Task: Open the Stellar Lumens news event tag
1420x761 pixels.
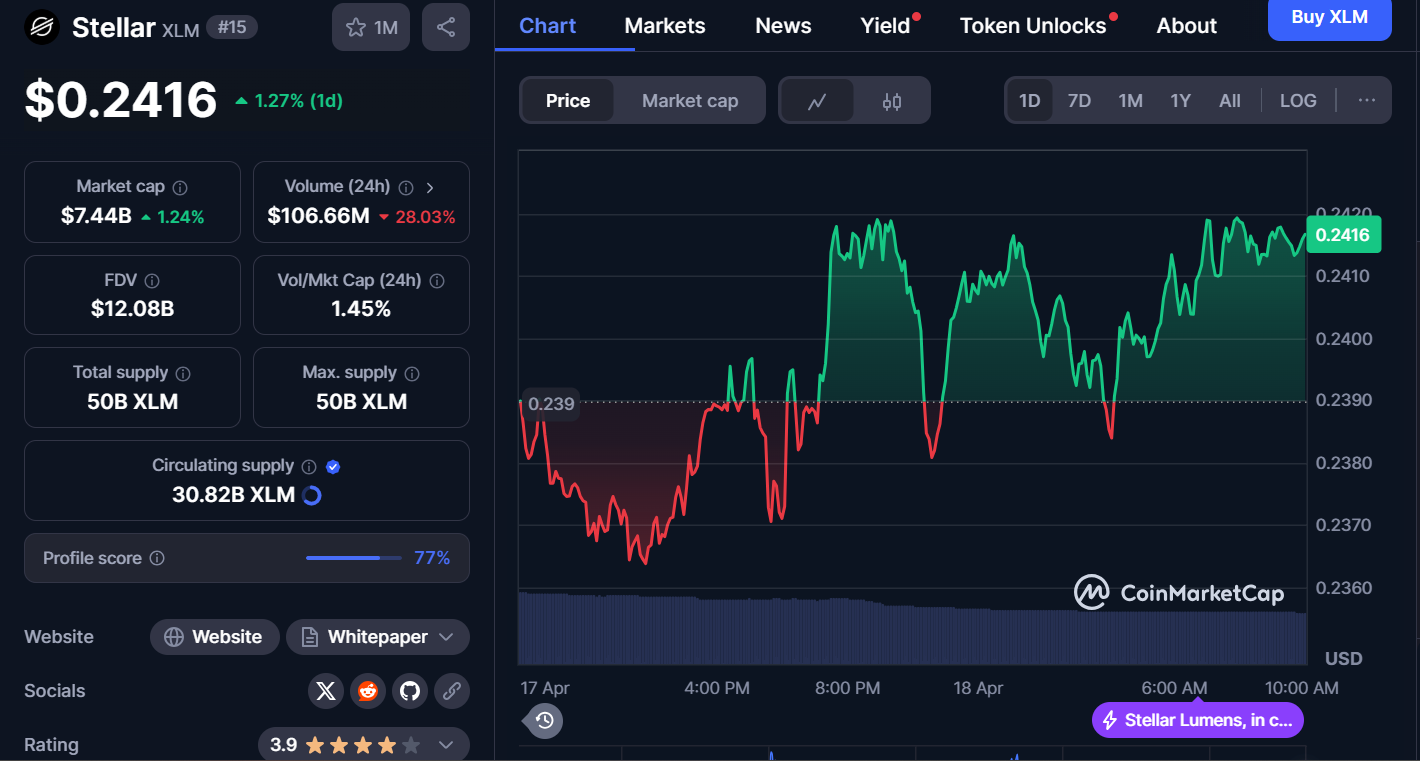Action: click(1198, 720)
